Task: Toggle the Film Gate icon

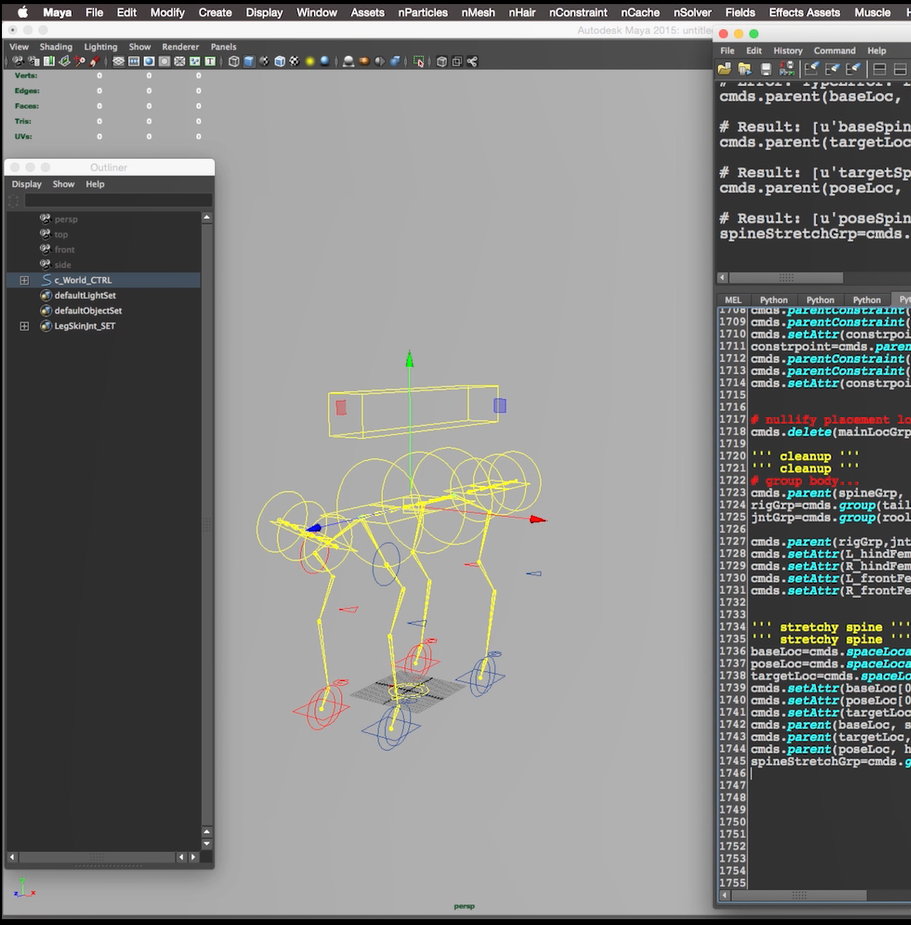Action: pyautogui.click(x=134, y=61)
